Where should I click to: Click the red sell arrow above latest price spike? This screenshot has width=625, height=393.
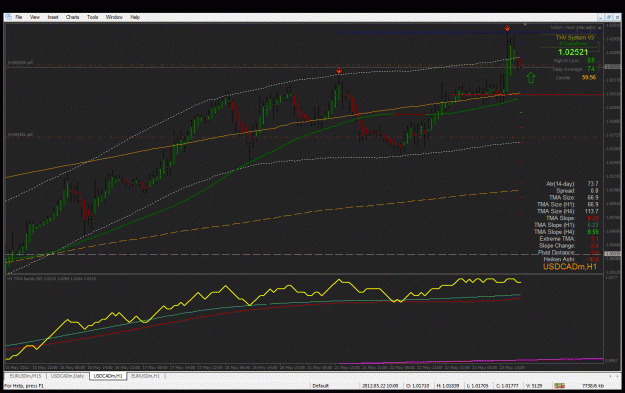(507, 28)
